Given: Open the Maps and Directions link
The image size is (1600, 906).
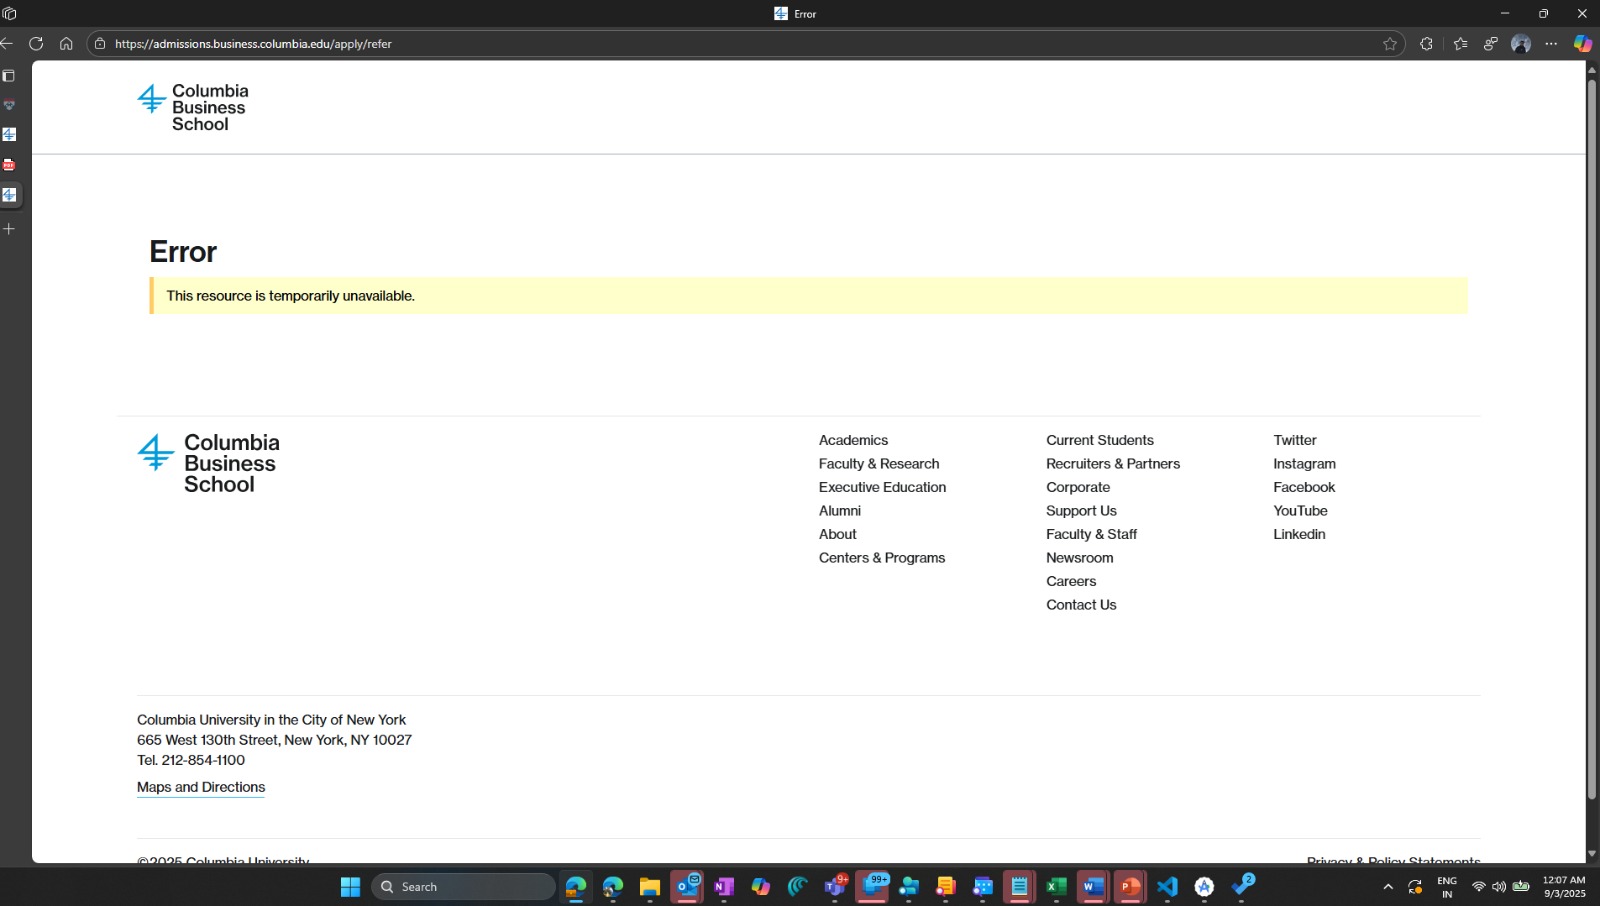Looking at the screenshot, I should [201, 787].
